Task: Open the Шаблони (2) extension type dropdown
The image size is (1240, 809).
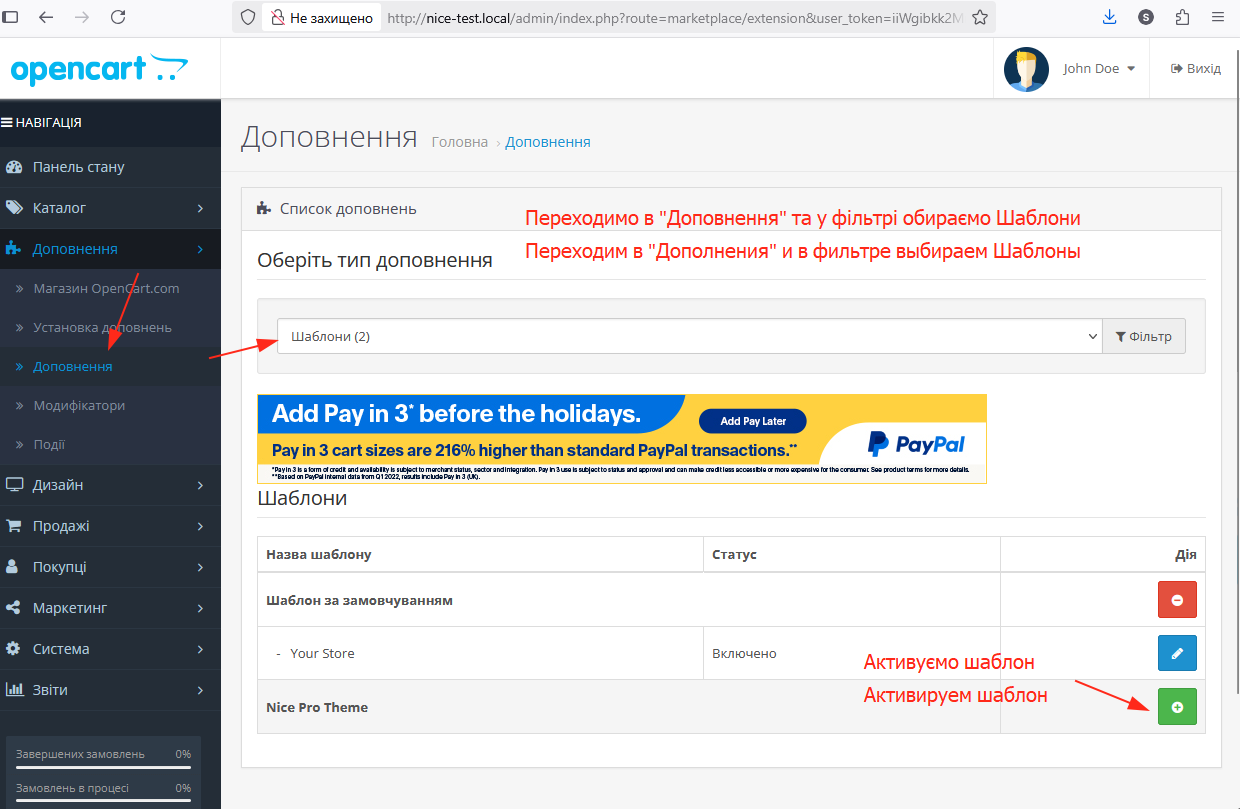Action: tap(690, 336)
